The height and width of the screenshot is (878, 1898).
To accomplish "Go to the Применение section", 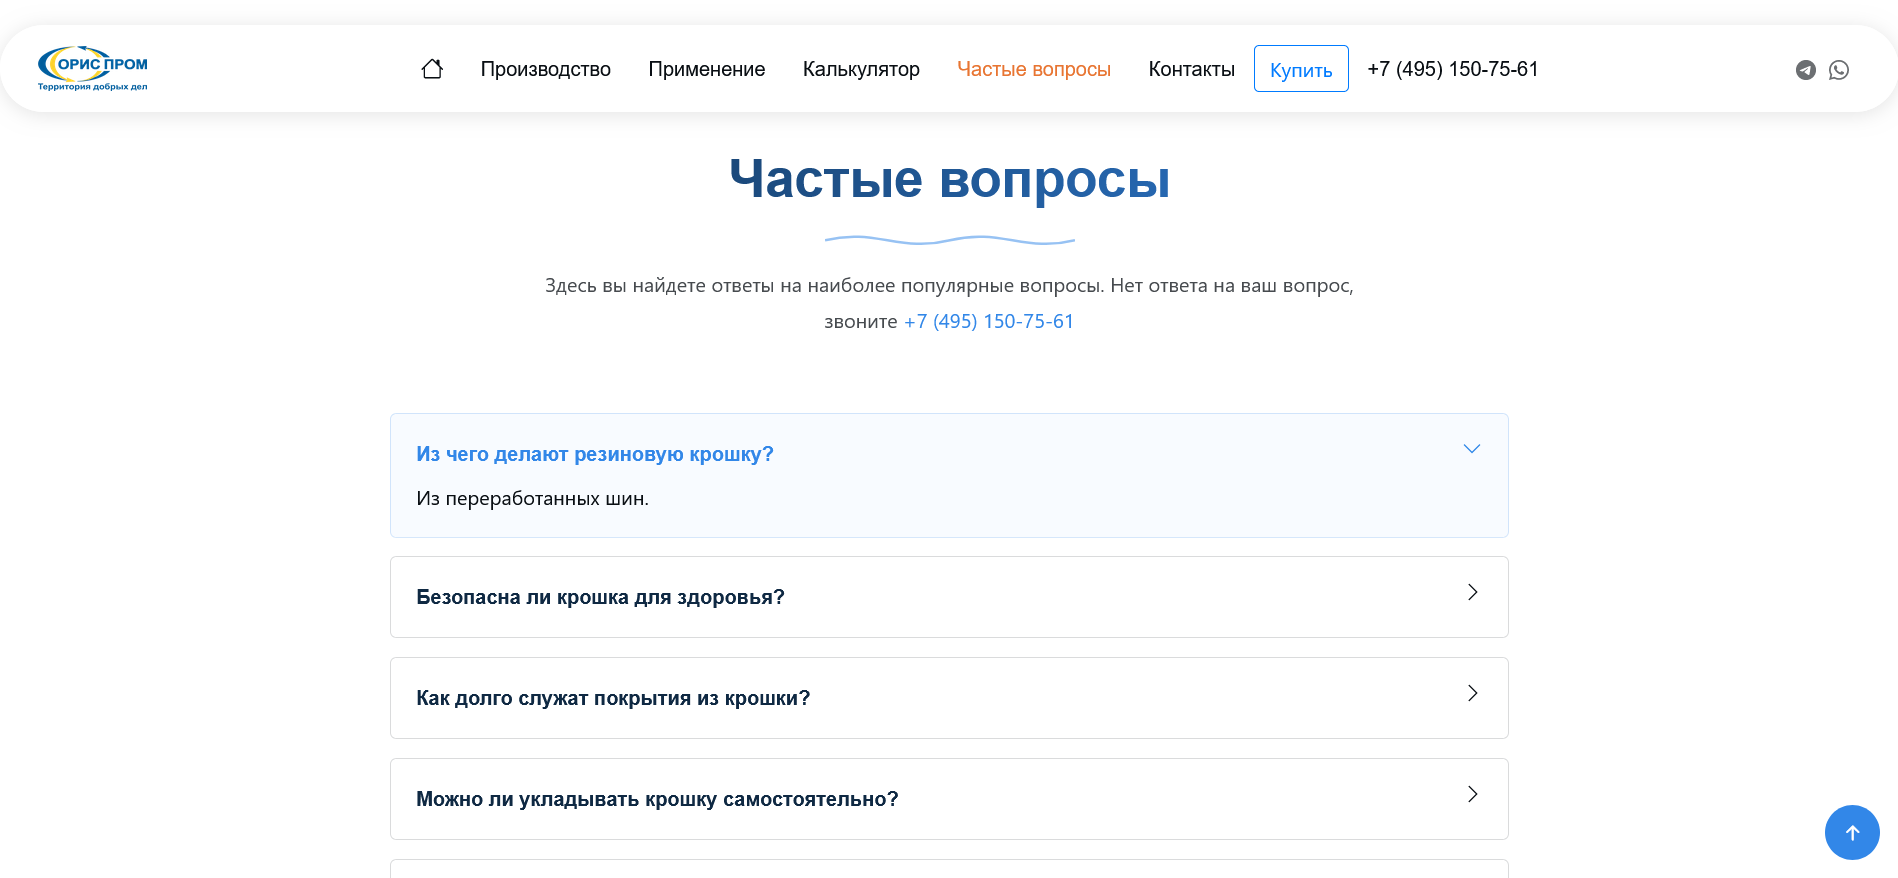I will click(x=706, y=69).
